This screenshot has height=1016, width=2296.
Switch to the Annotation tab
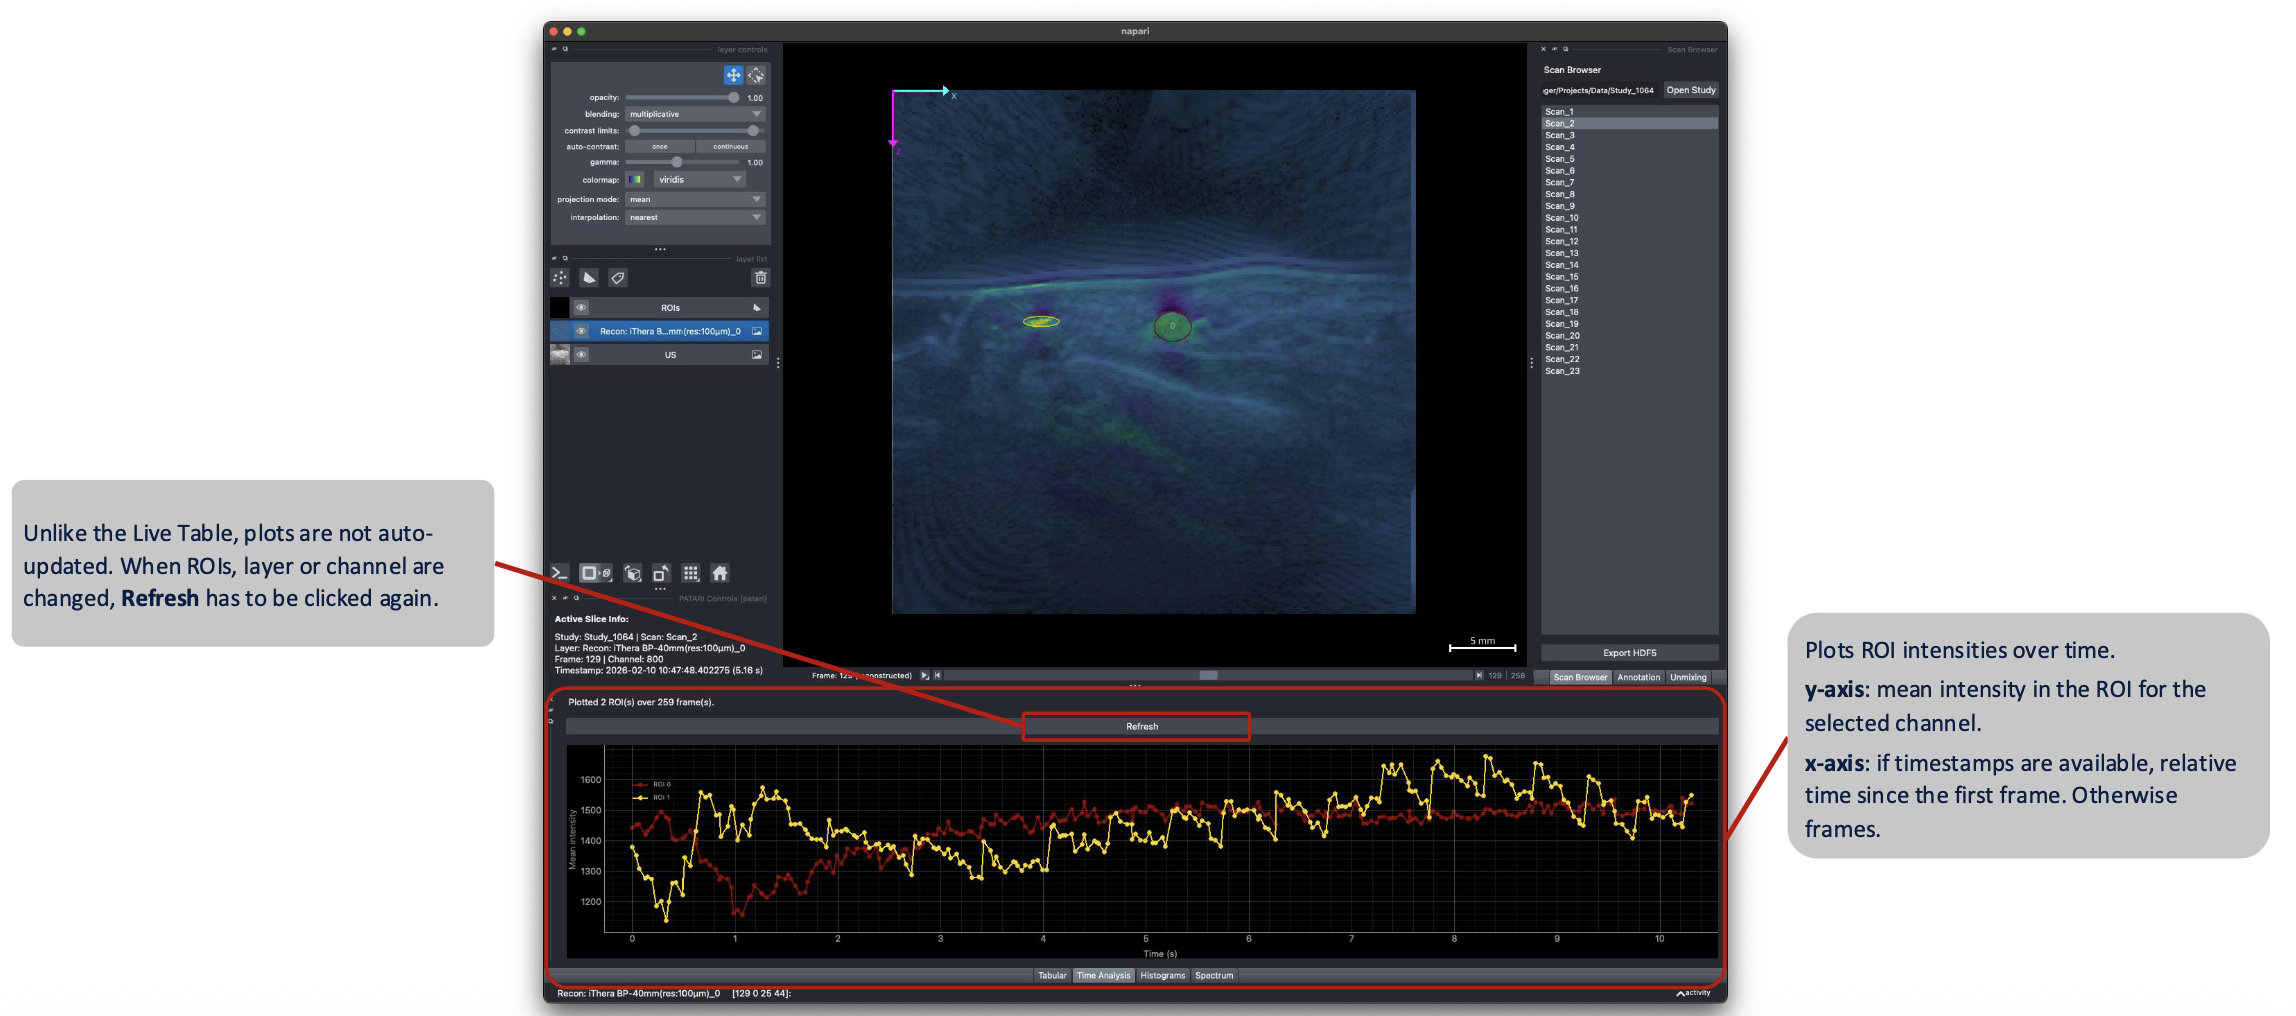[x=1639, y=678]
